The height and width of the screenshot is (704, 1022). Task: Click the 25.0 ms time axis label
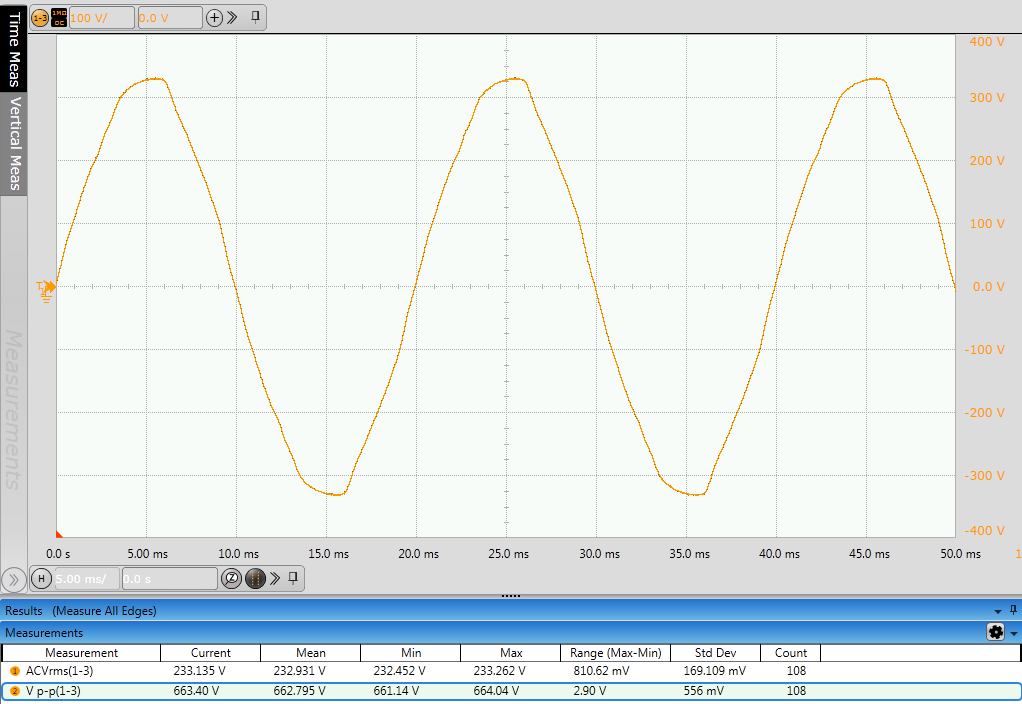coord(508,554)
